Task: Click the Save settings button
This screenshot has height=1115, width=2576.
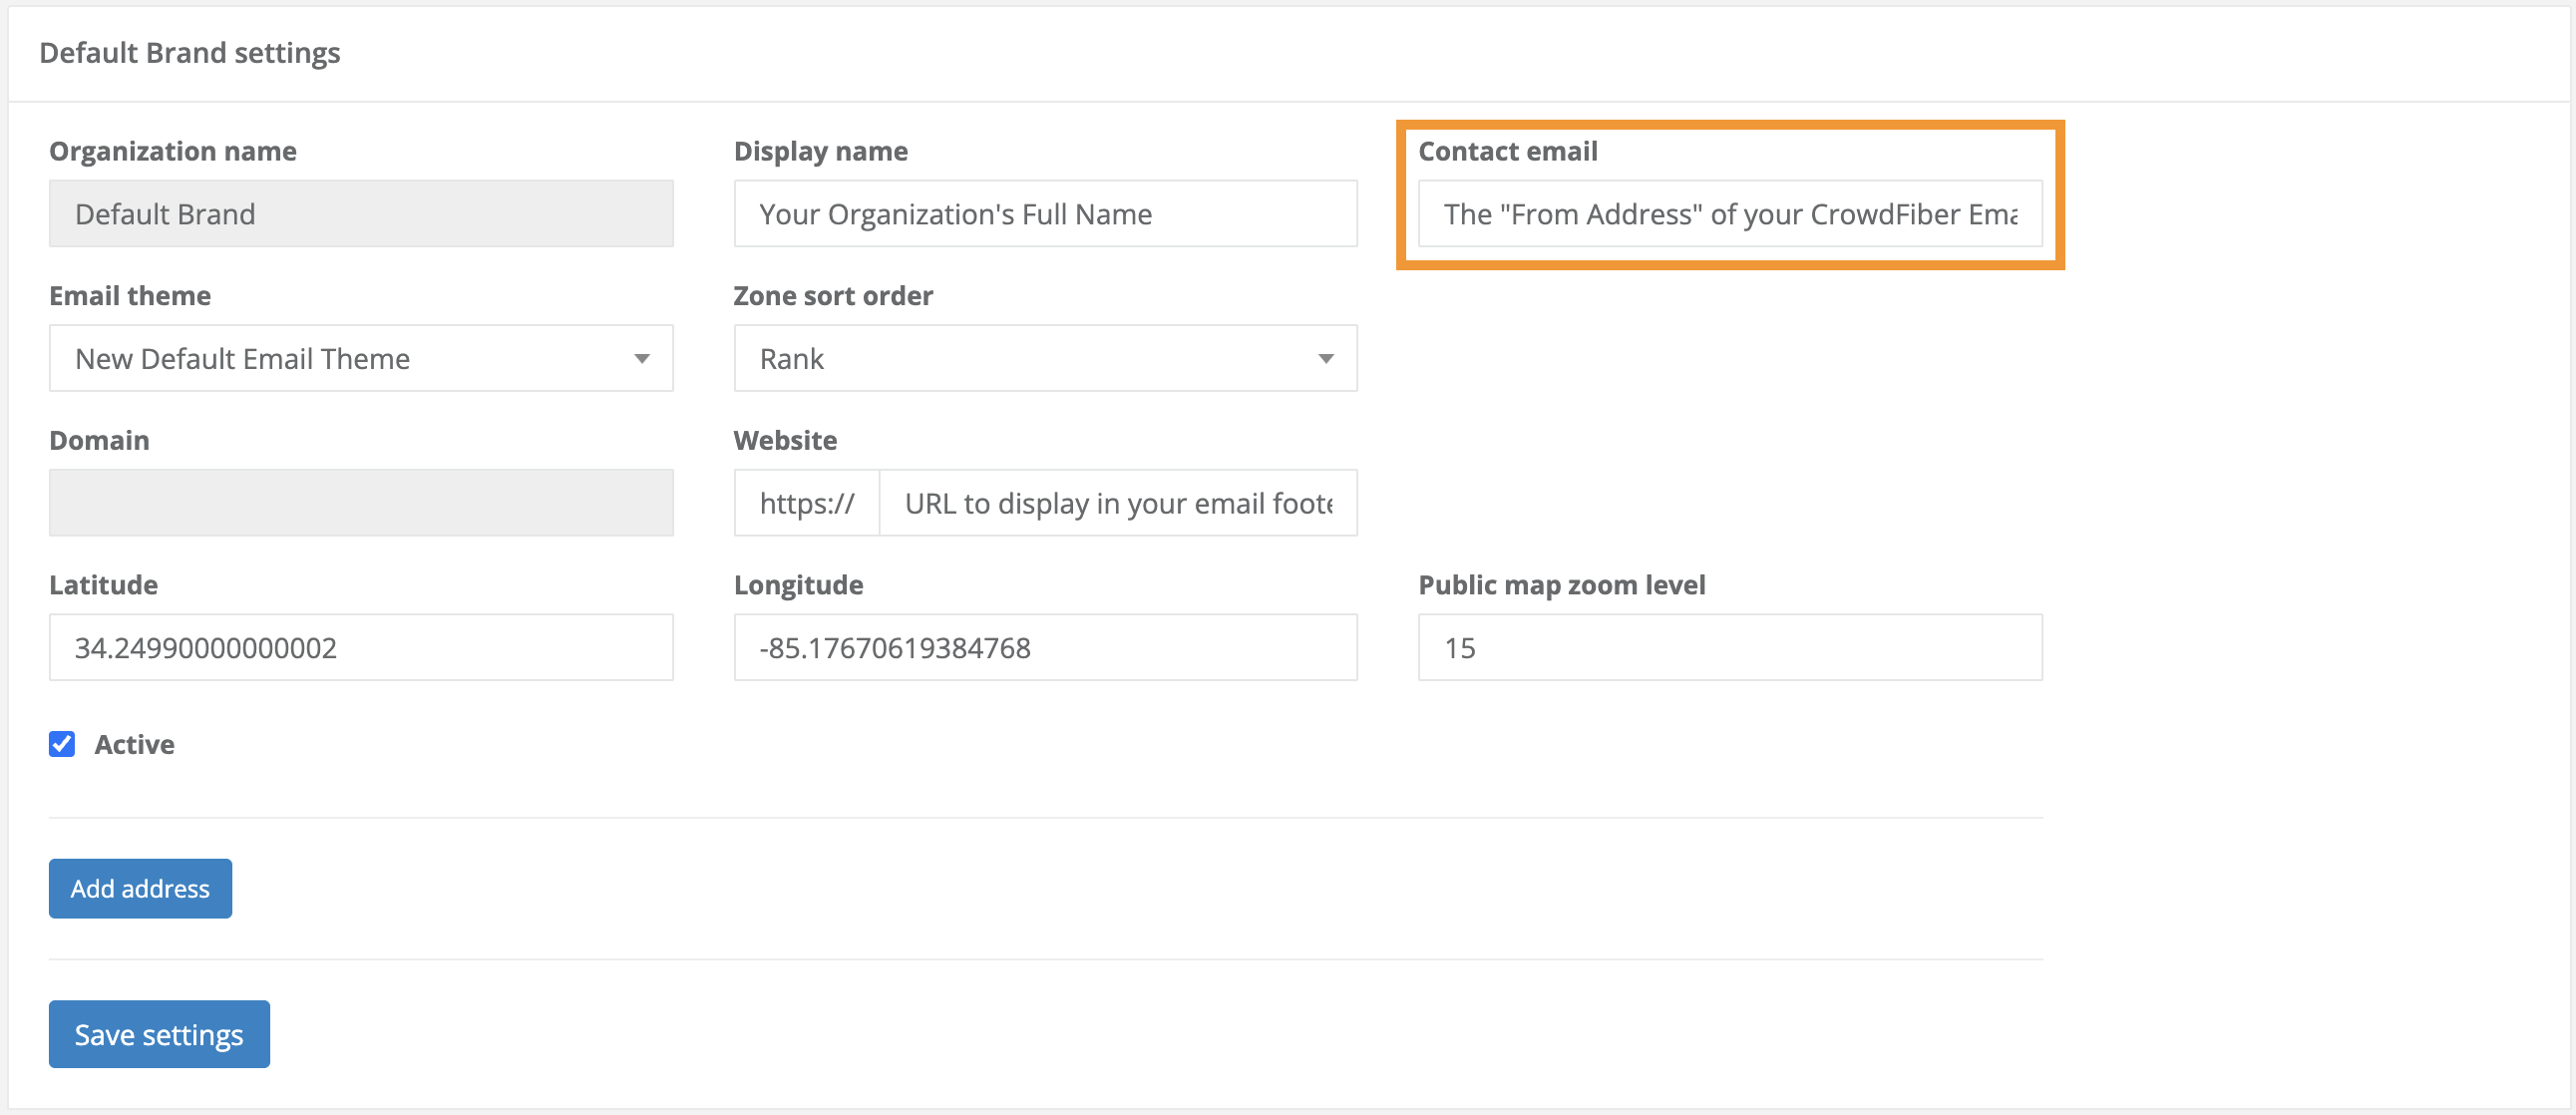Action: (x=159, y=1034)
